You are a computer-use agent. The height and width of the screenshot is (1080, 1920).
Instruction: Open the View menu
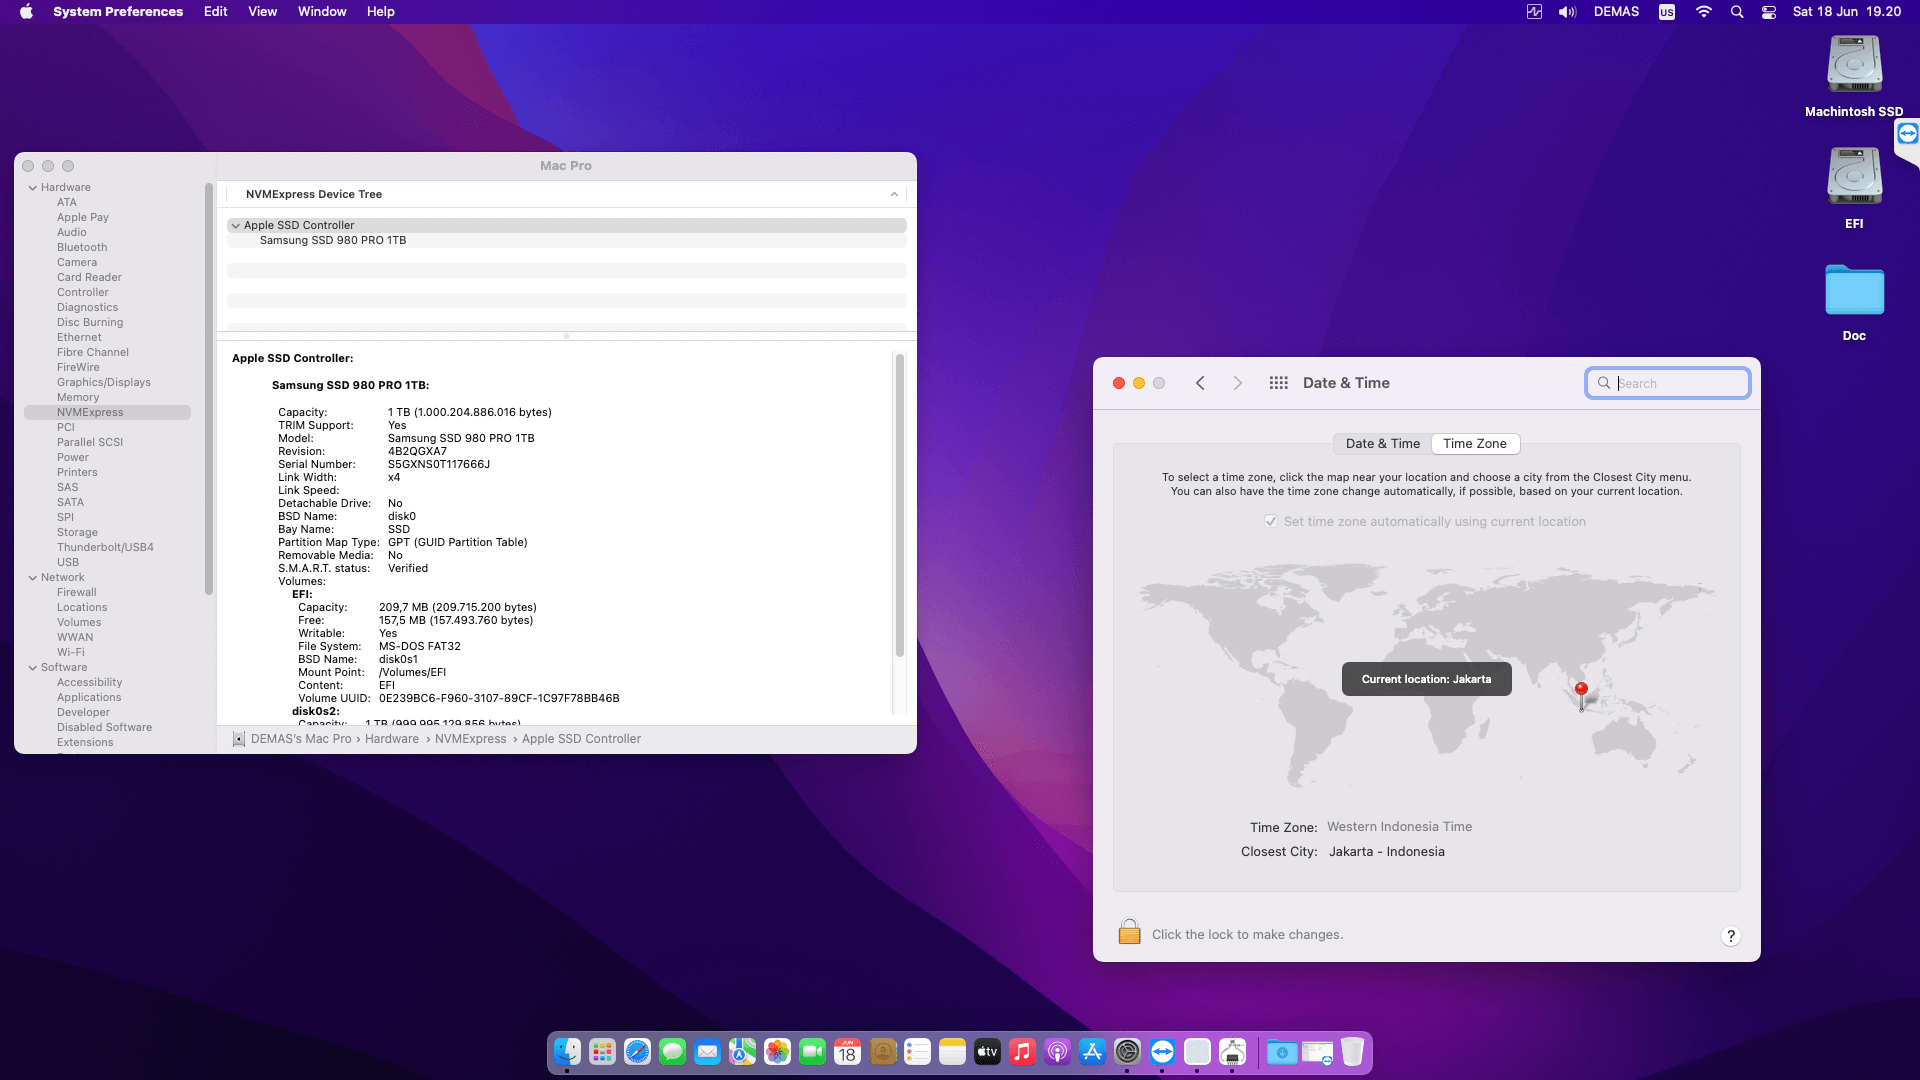[x=262, y=12]
